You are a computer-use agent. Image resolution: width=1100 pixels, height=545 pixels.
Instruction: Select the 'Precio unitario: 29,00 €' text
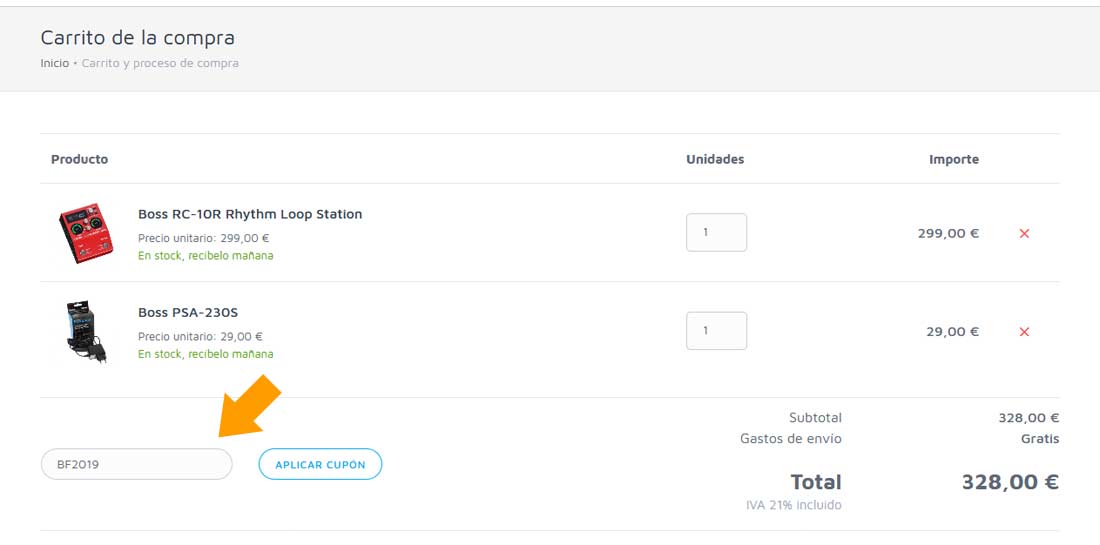pyautogui.click(x=201, y=336)
